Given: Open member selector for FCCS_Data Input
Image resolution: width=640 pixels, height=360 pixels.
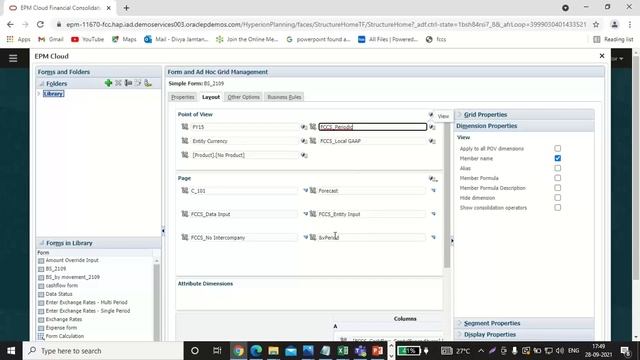Looking at the screenshot, I should pos(184,214).
